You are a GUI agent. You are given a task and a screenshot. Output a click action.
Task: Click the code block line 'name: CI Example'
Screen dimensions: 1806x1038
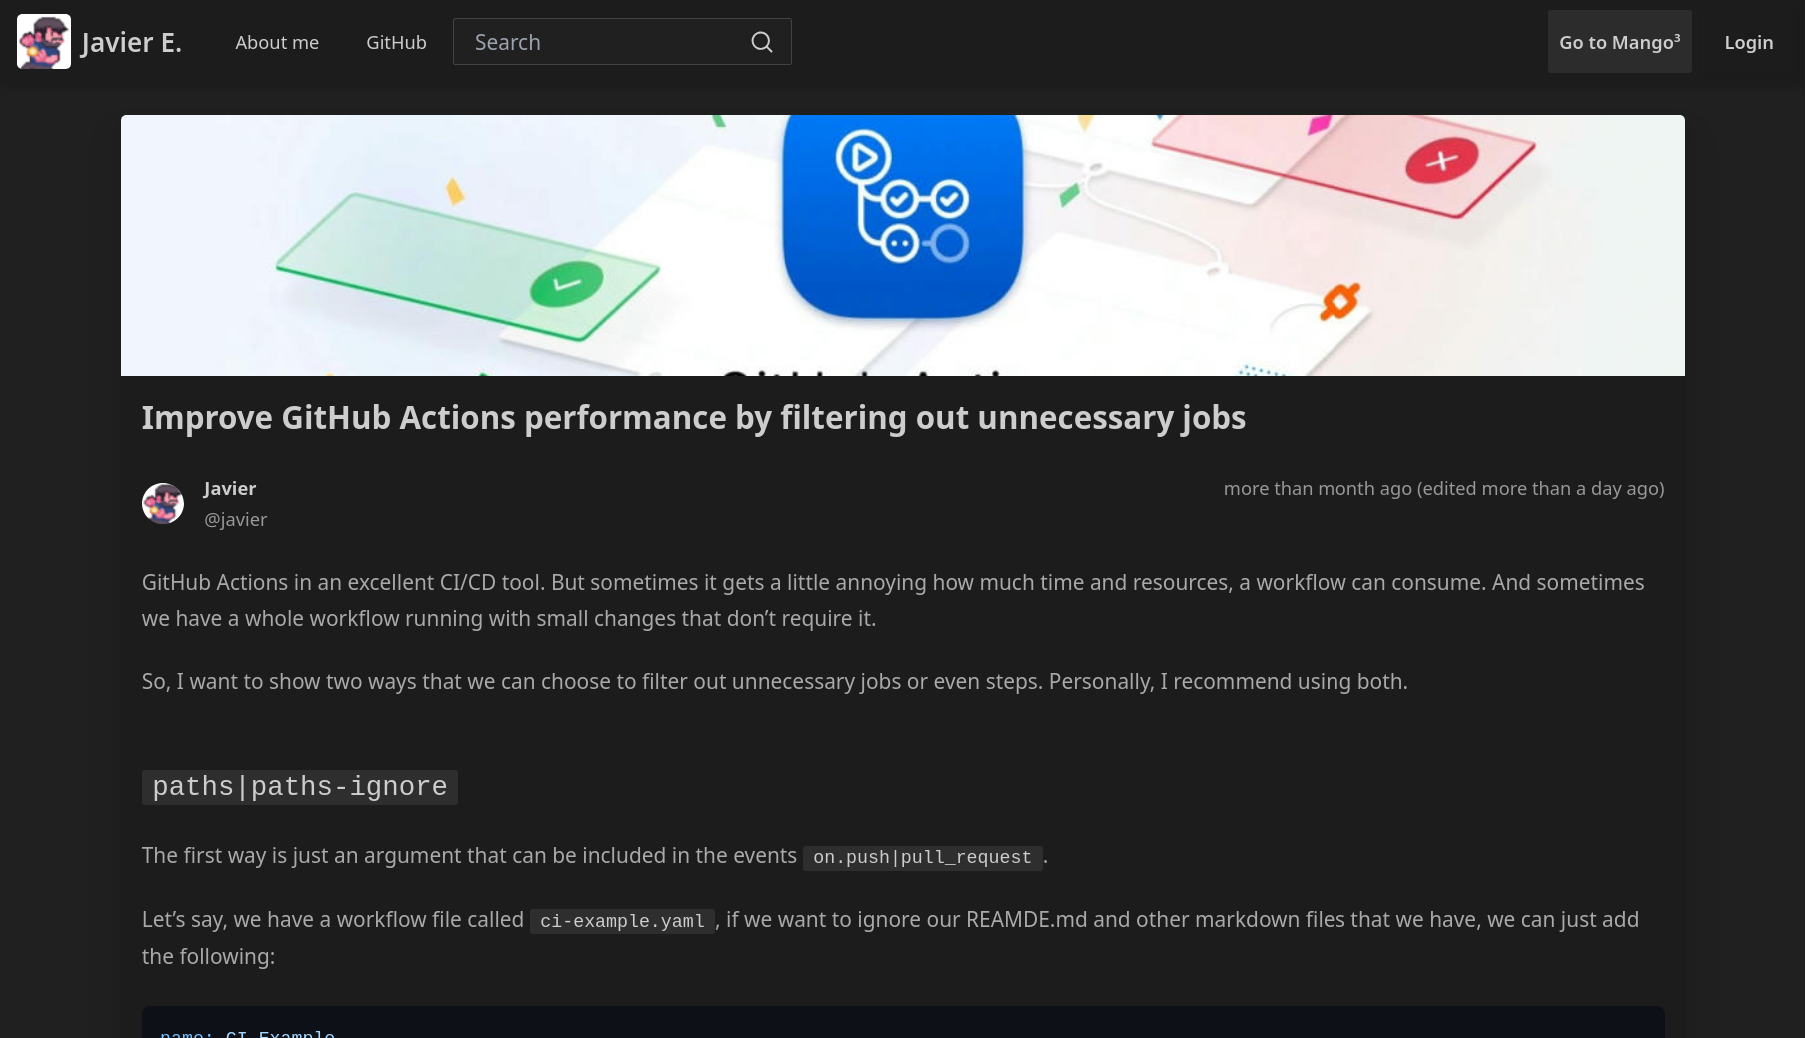(247, 1032)
